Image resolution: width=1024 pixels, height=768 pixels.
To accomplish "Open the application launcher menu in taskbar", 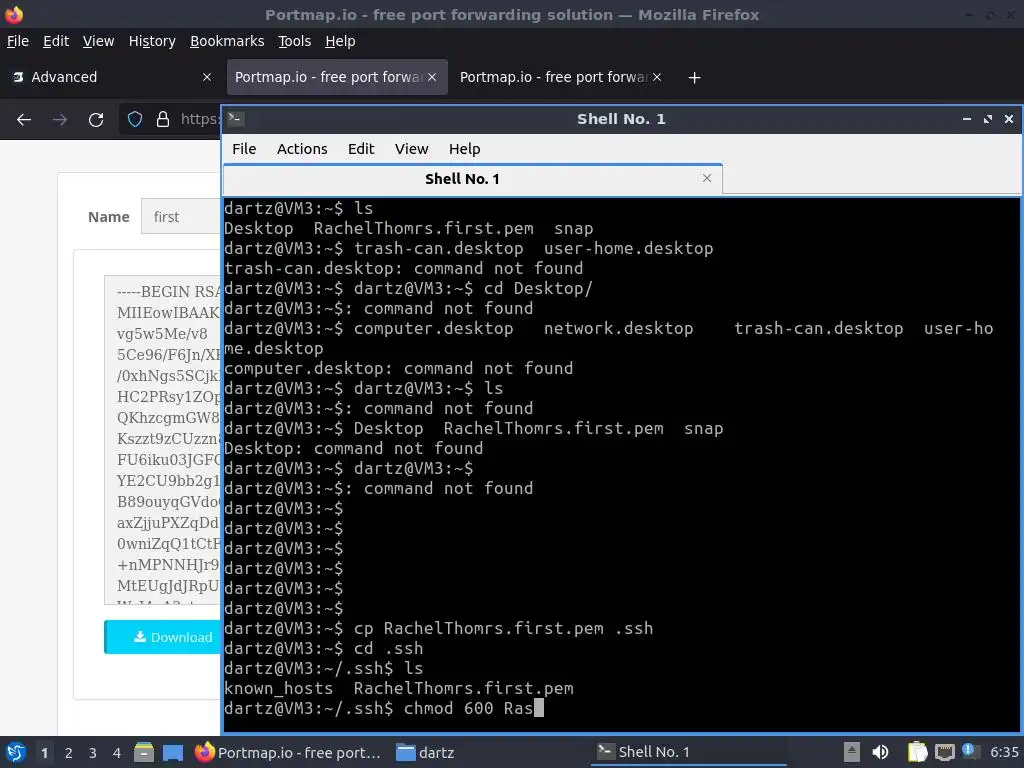I will (x=16, y=752).
